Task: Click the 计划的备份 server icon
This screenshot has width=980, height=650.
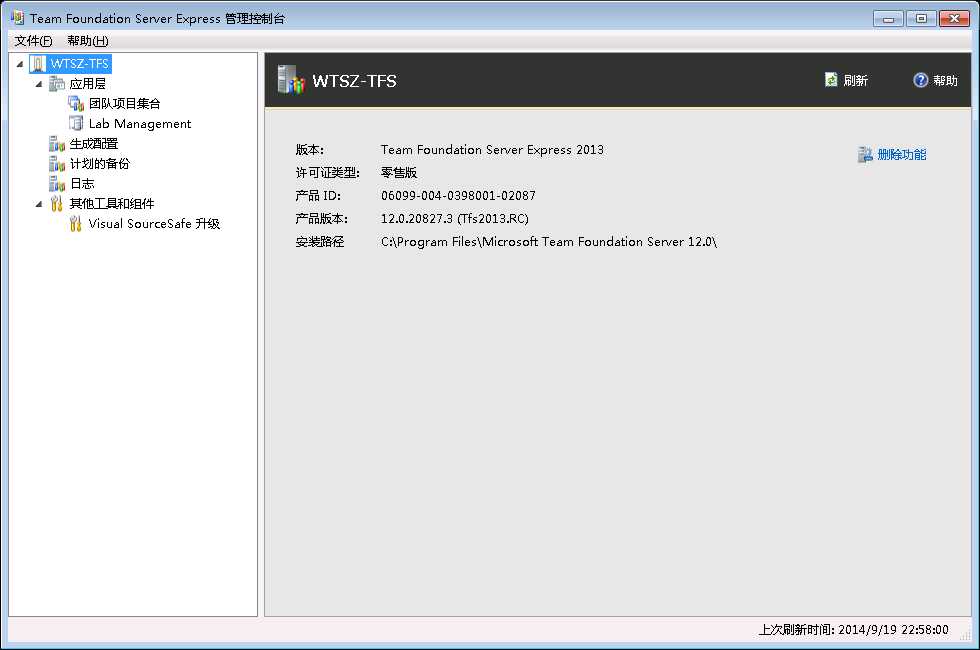Action: point(57,164)
